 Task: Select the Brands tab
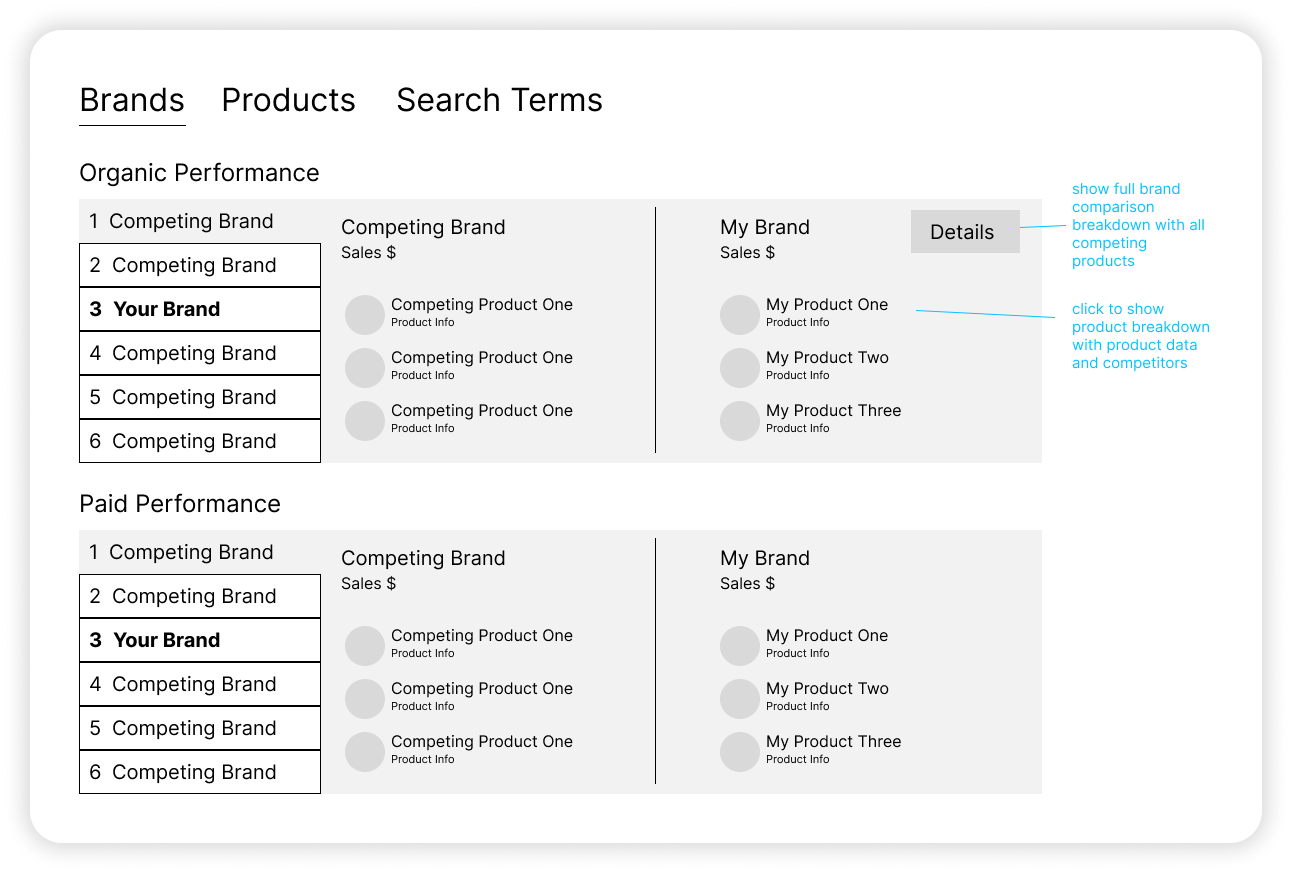132,100
